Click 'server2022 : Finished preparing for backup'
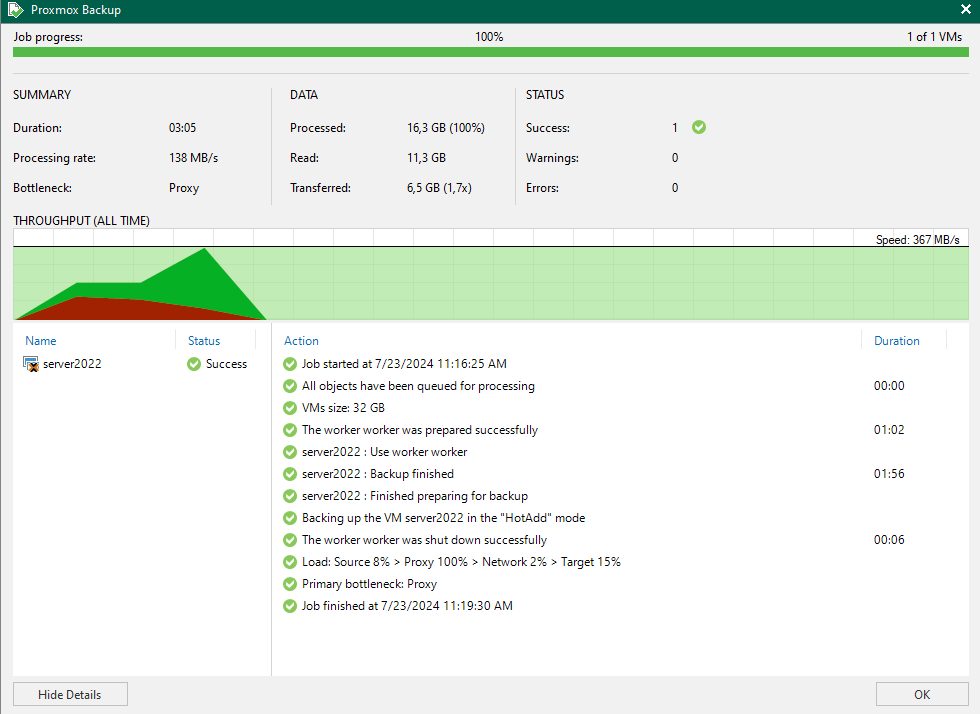The width and height of the screenshot is (980, 714). coord(414,496)
